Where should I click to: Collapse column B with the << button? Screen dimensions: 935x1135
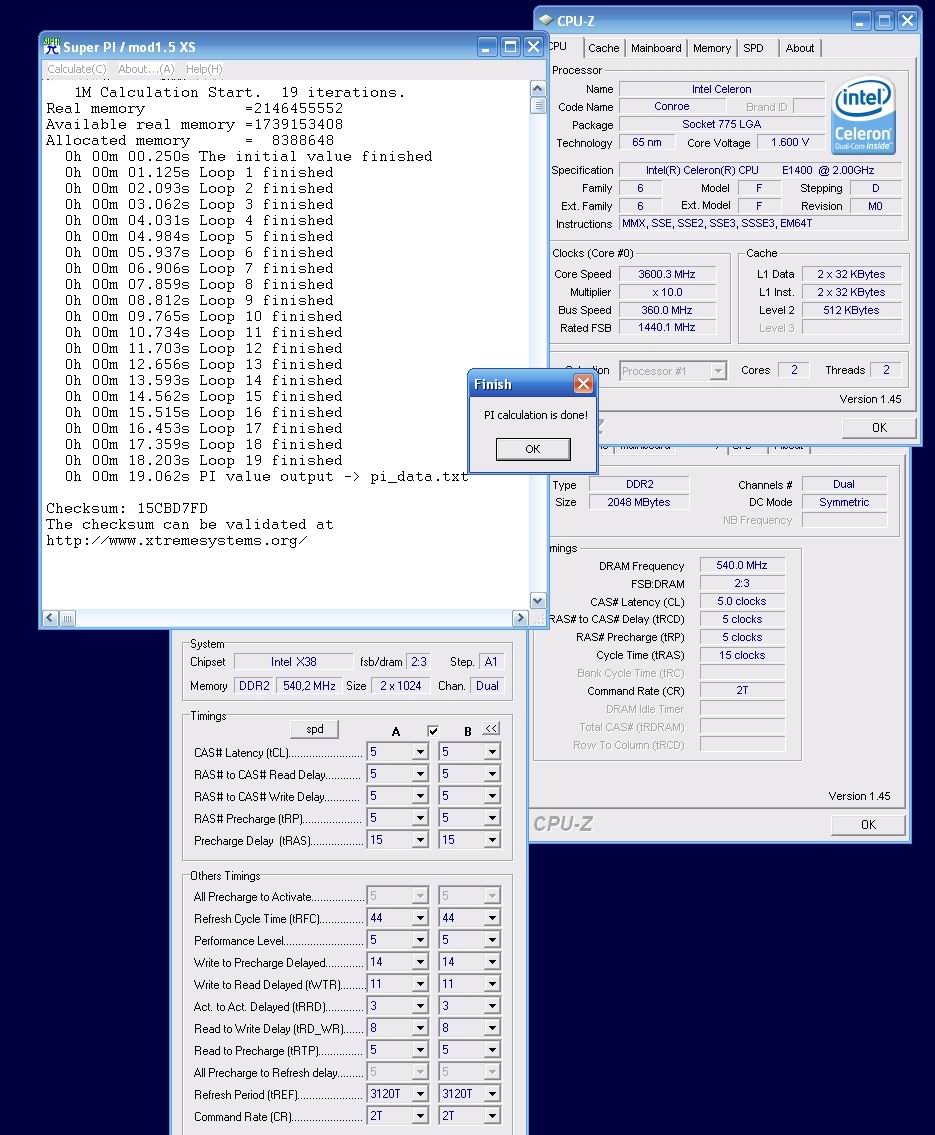click(x=491, y=729)
